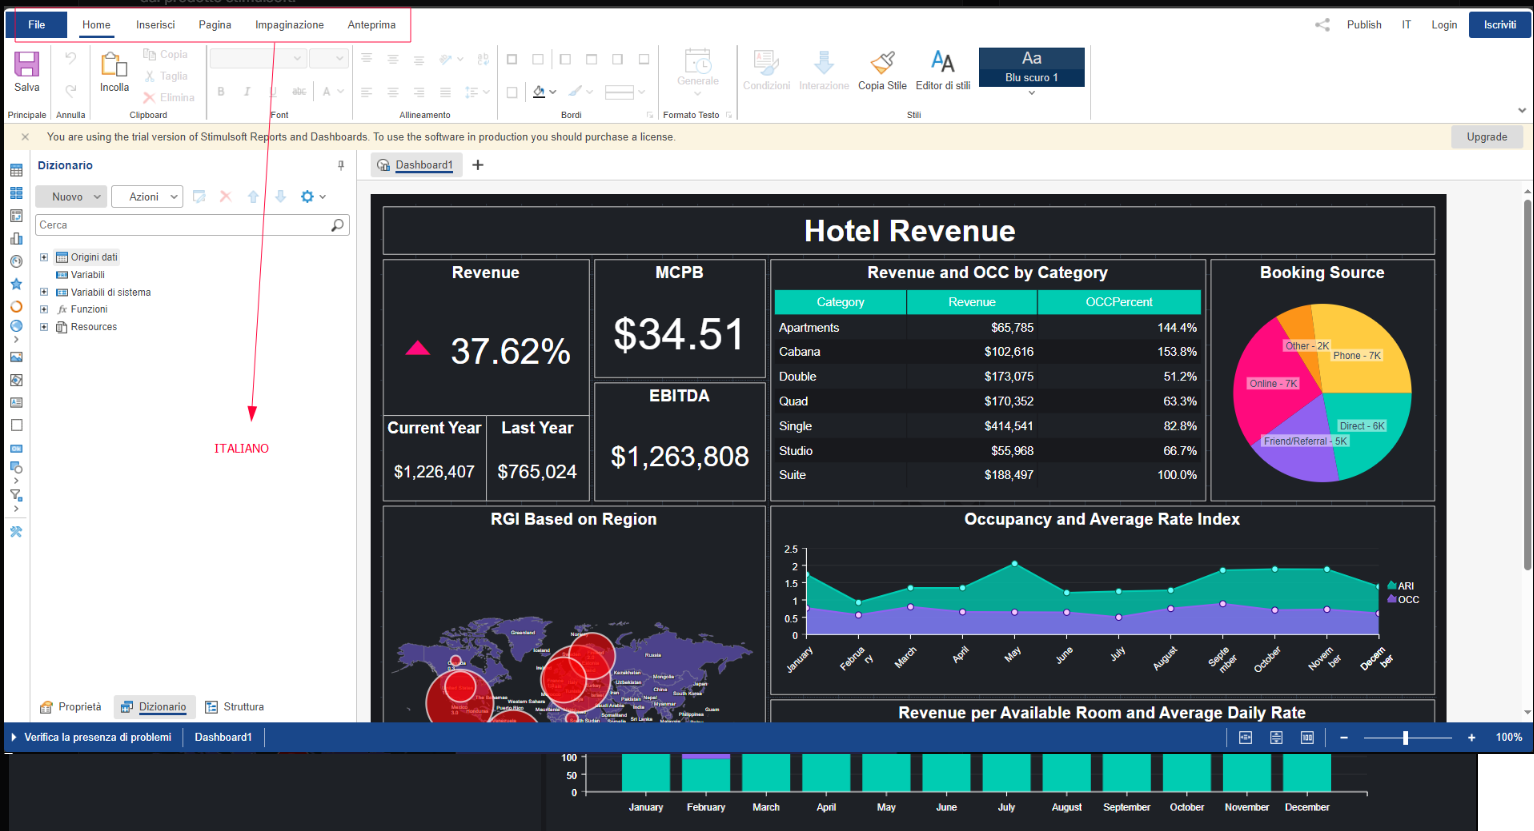Toggle bold formatting
Image resolution: width=1534 pixels, height=831 pixels.
(x=221, y=91)
